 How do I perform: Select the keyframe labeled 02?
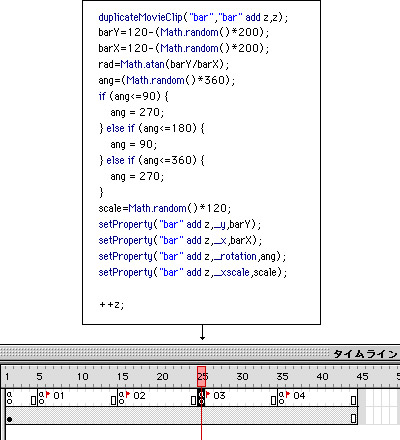pyautogui.click(x=121, y=398)
